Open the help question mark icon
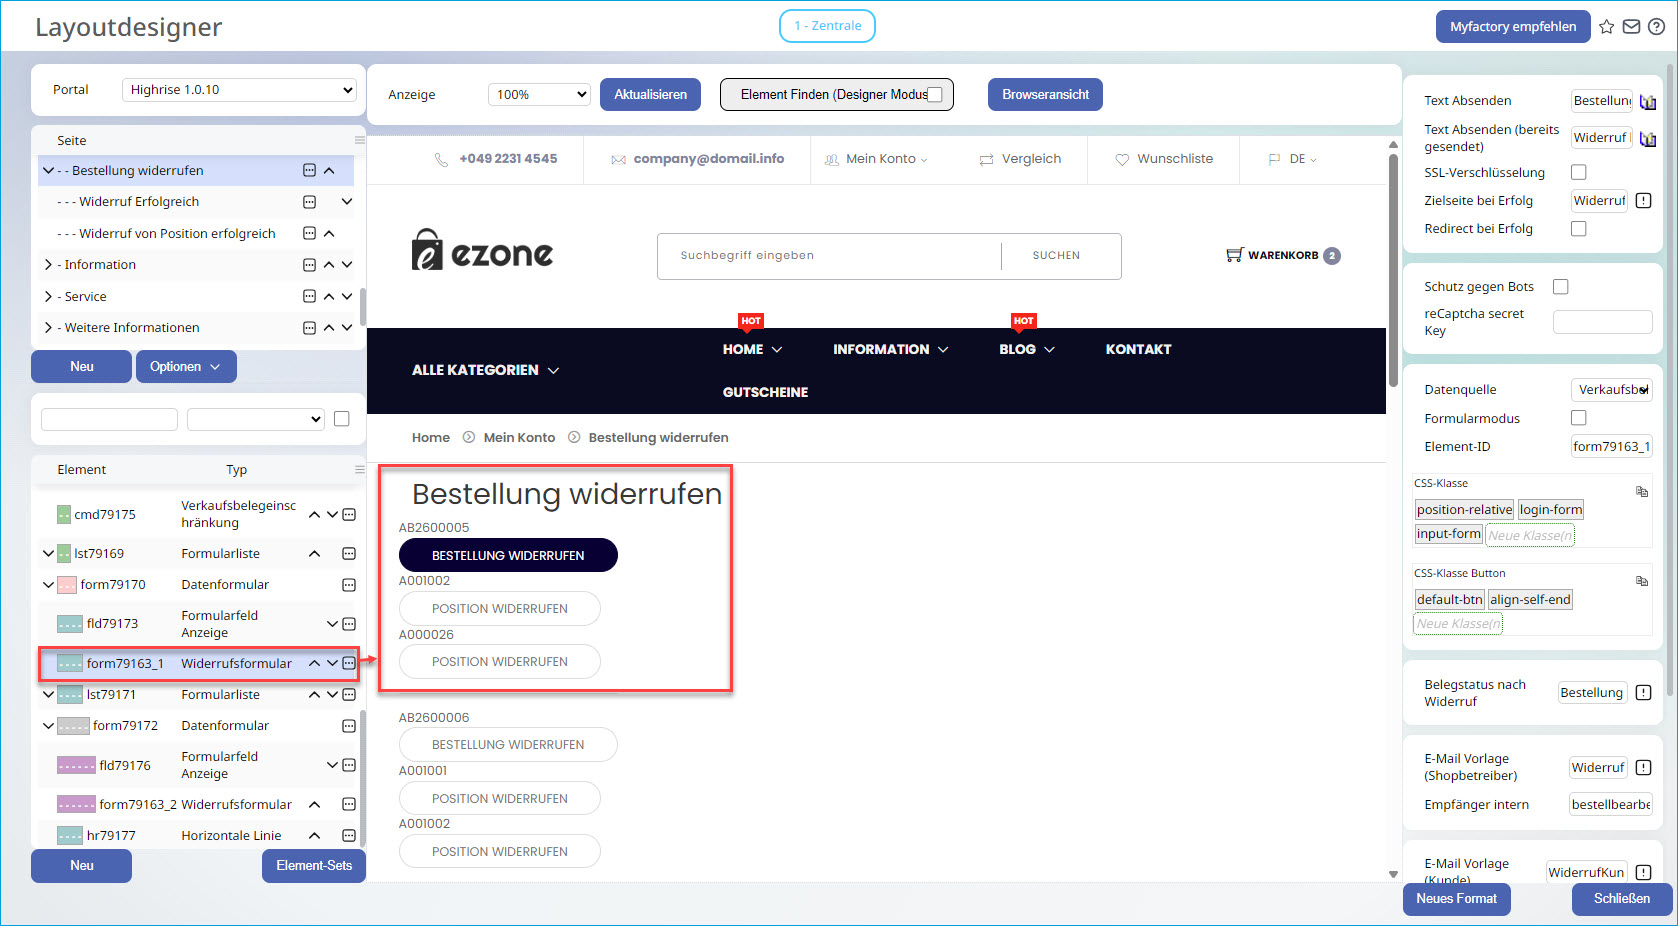Viewport: 1678px width, 926px height. tap(1656, 27)
